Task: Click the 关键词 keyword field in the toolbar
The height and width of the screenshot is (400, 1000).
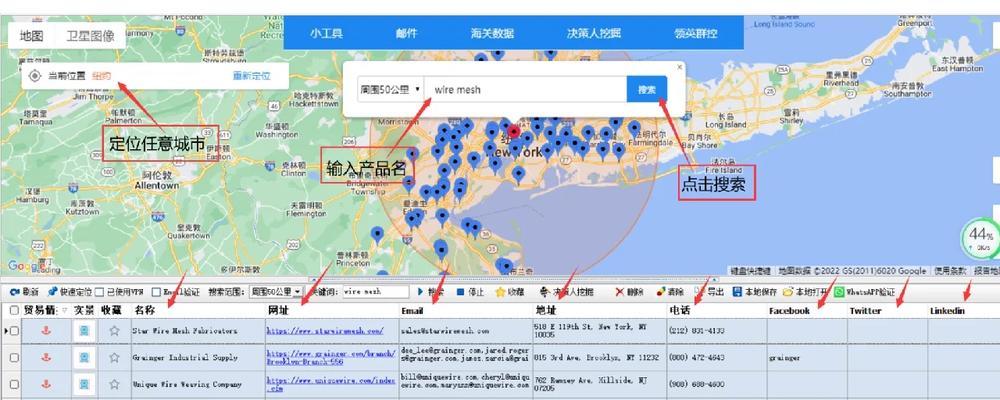Action: coord(376,292)
